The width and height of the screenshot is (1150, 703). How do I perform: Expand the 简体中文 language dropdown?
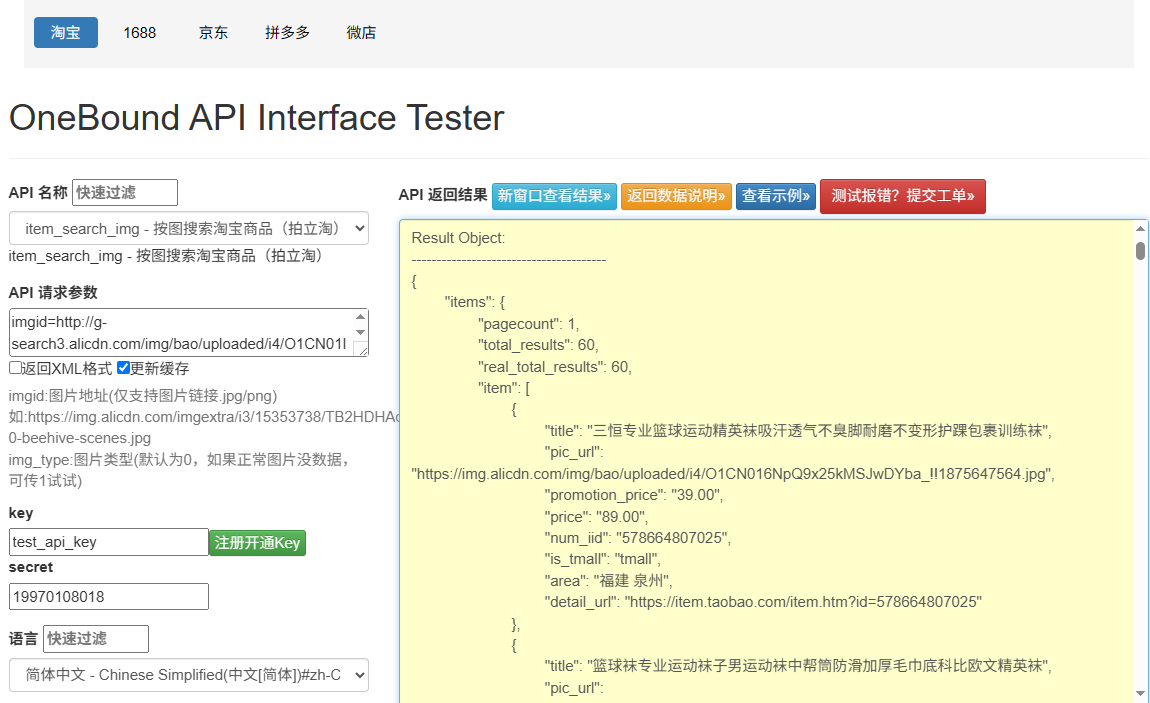point(189,675)
